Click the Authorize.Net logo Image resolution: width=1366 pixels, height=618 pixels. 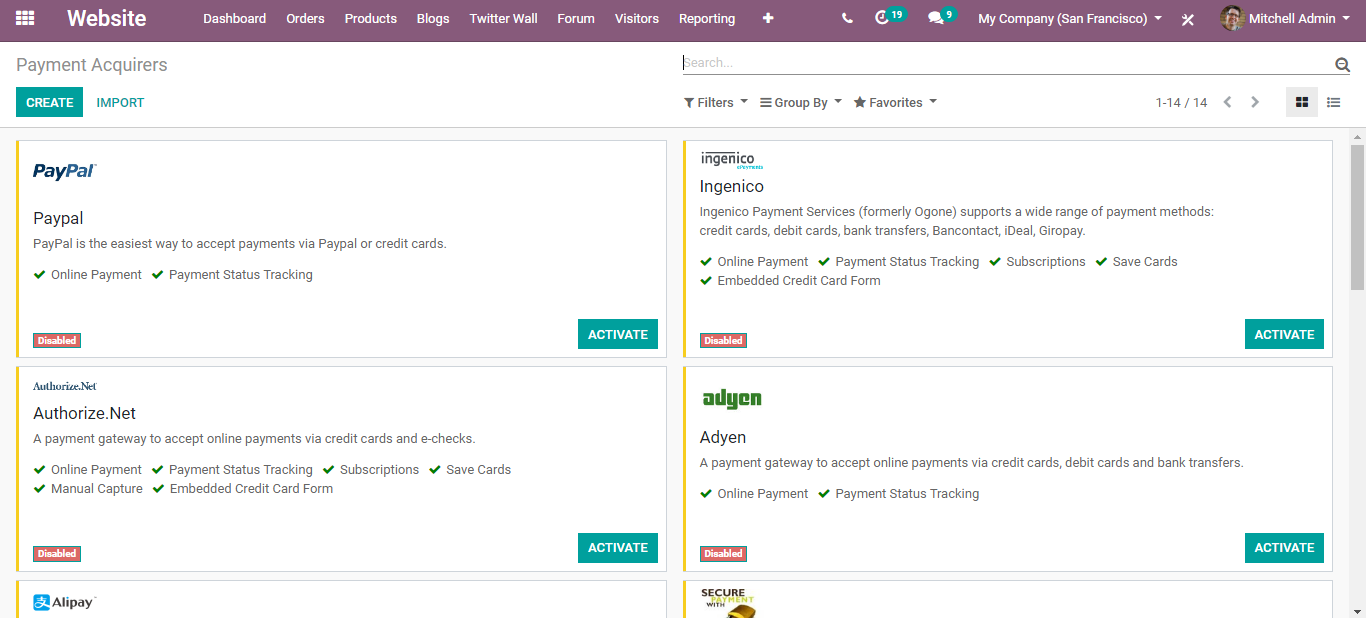(65, 386)
